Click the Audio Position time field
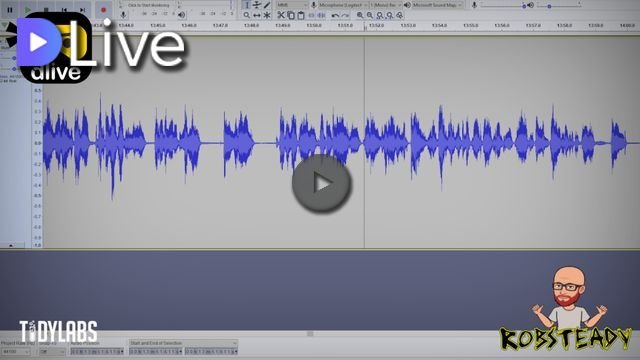640x360 pixels. [97, 351]
